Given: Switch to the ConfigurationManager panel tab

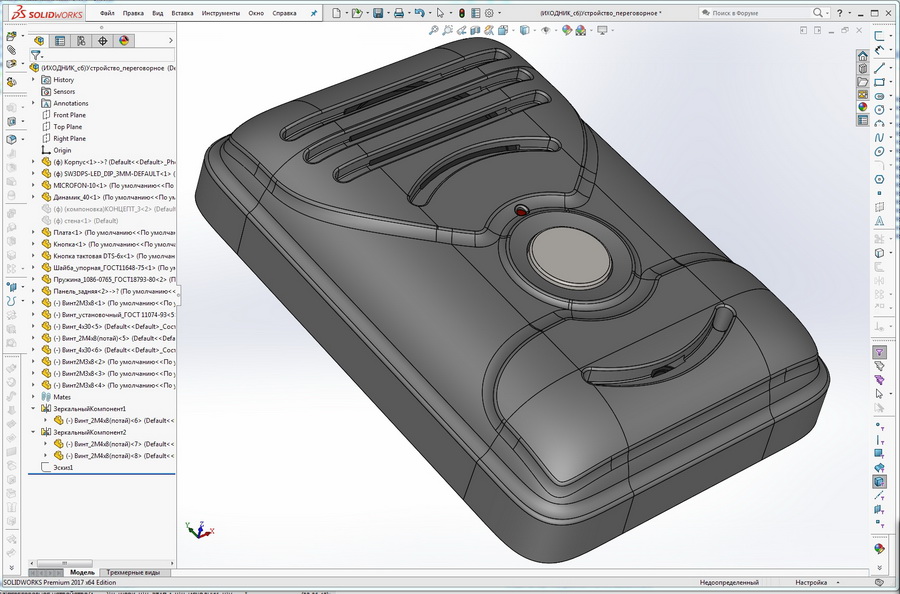Looking at the screenshot, I should [x=81, y=40].
